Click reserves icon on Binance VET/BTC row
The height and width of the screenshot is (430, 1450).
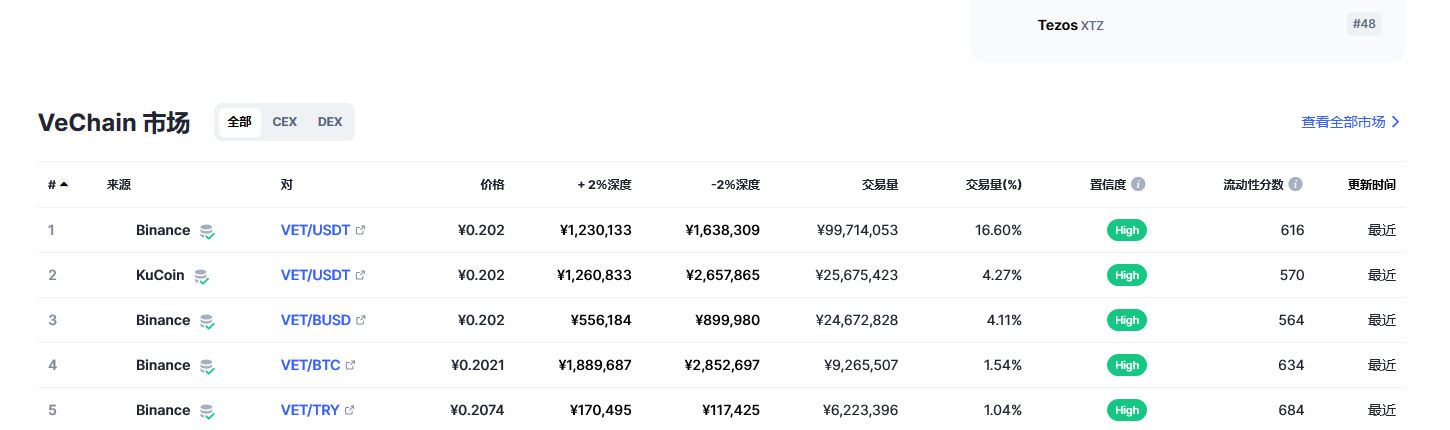click(x=207, y=366)
